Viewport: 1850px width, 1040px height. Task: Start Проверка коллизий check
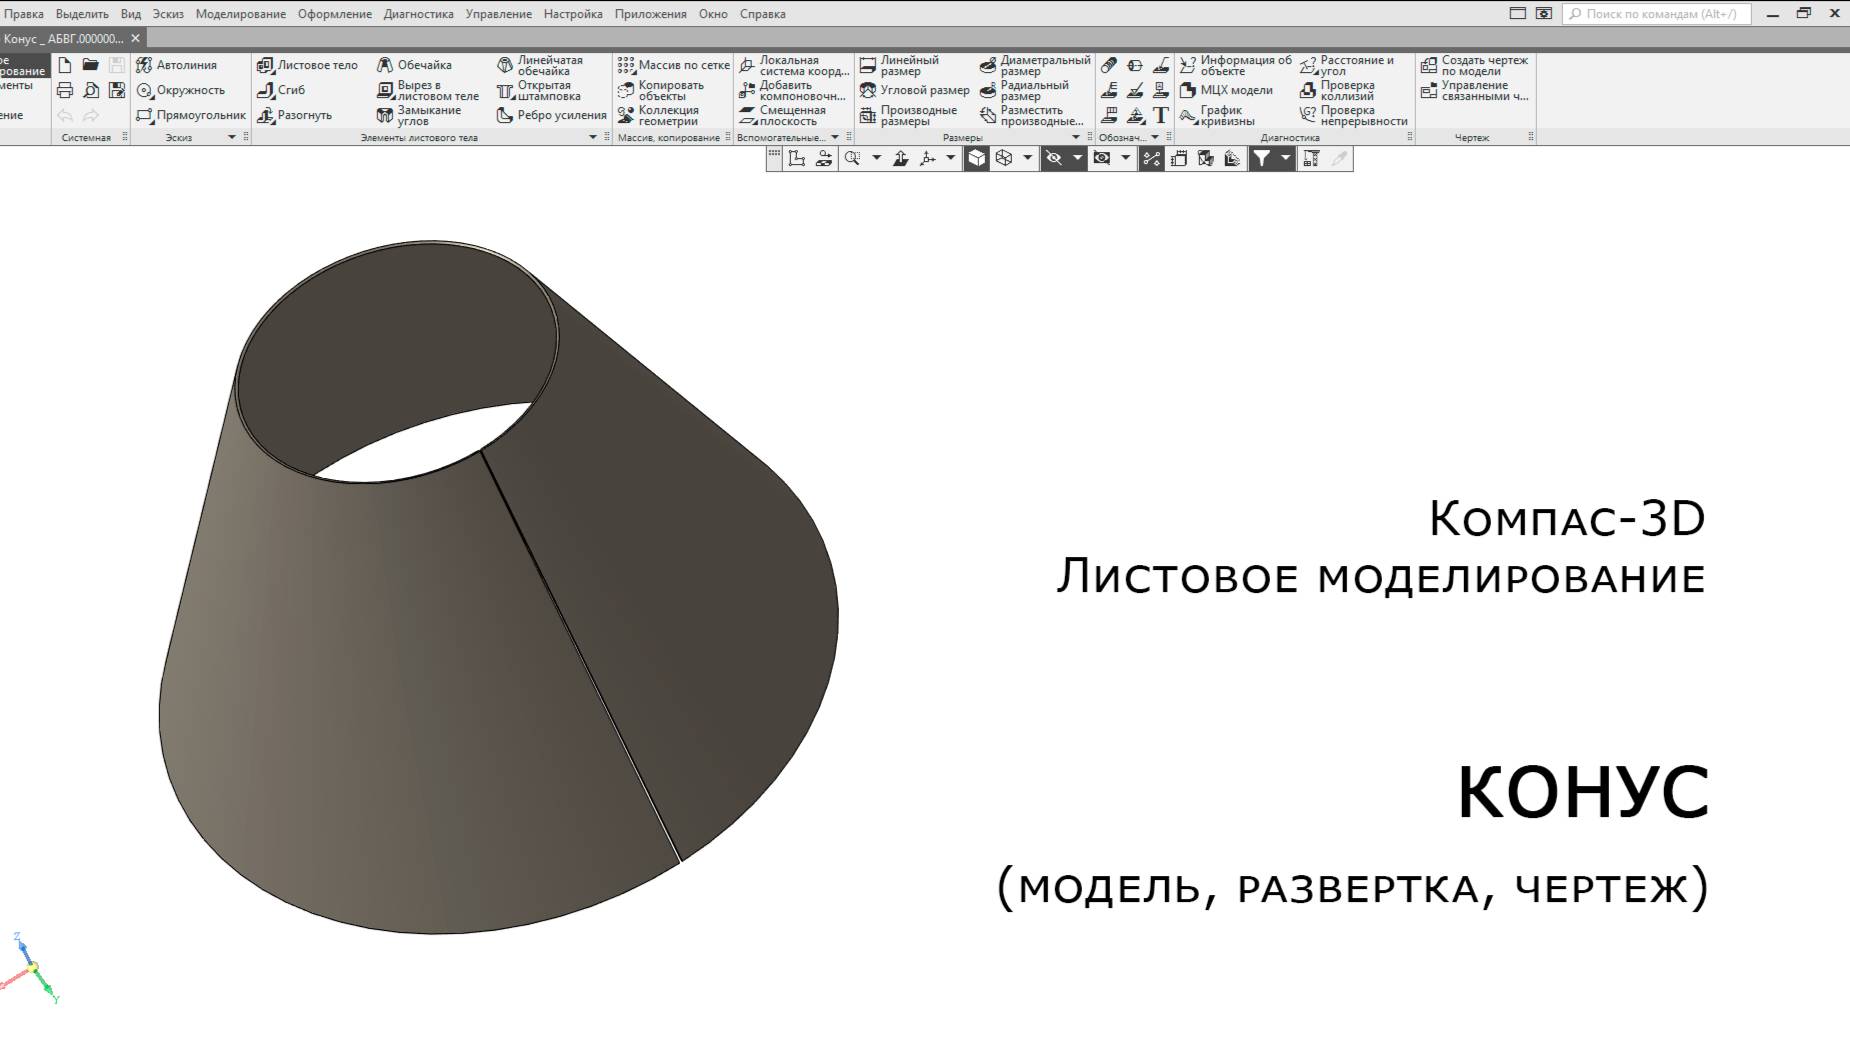pyautogui.click(x=1344, y=90)
